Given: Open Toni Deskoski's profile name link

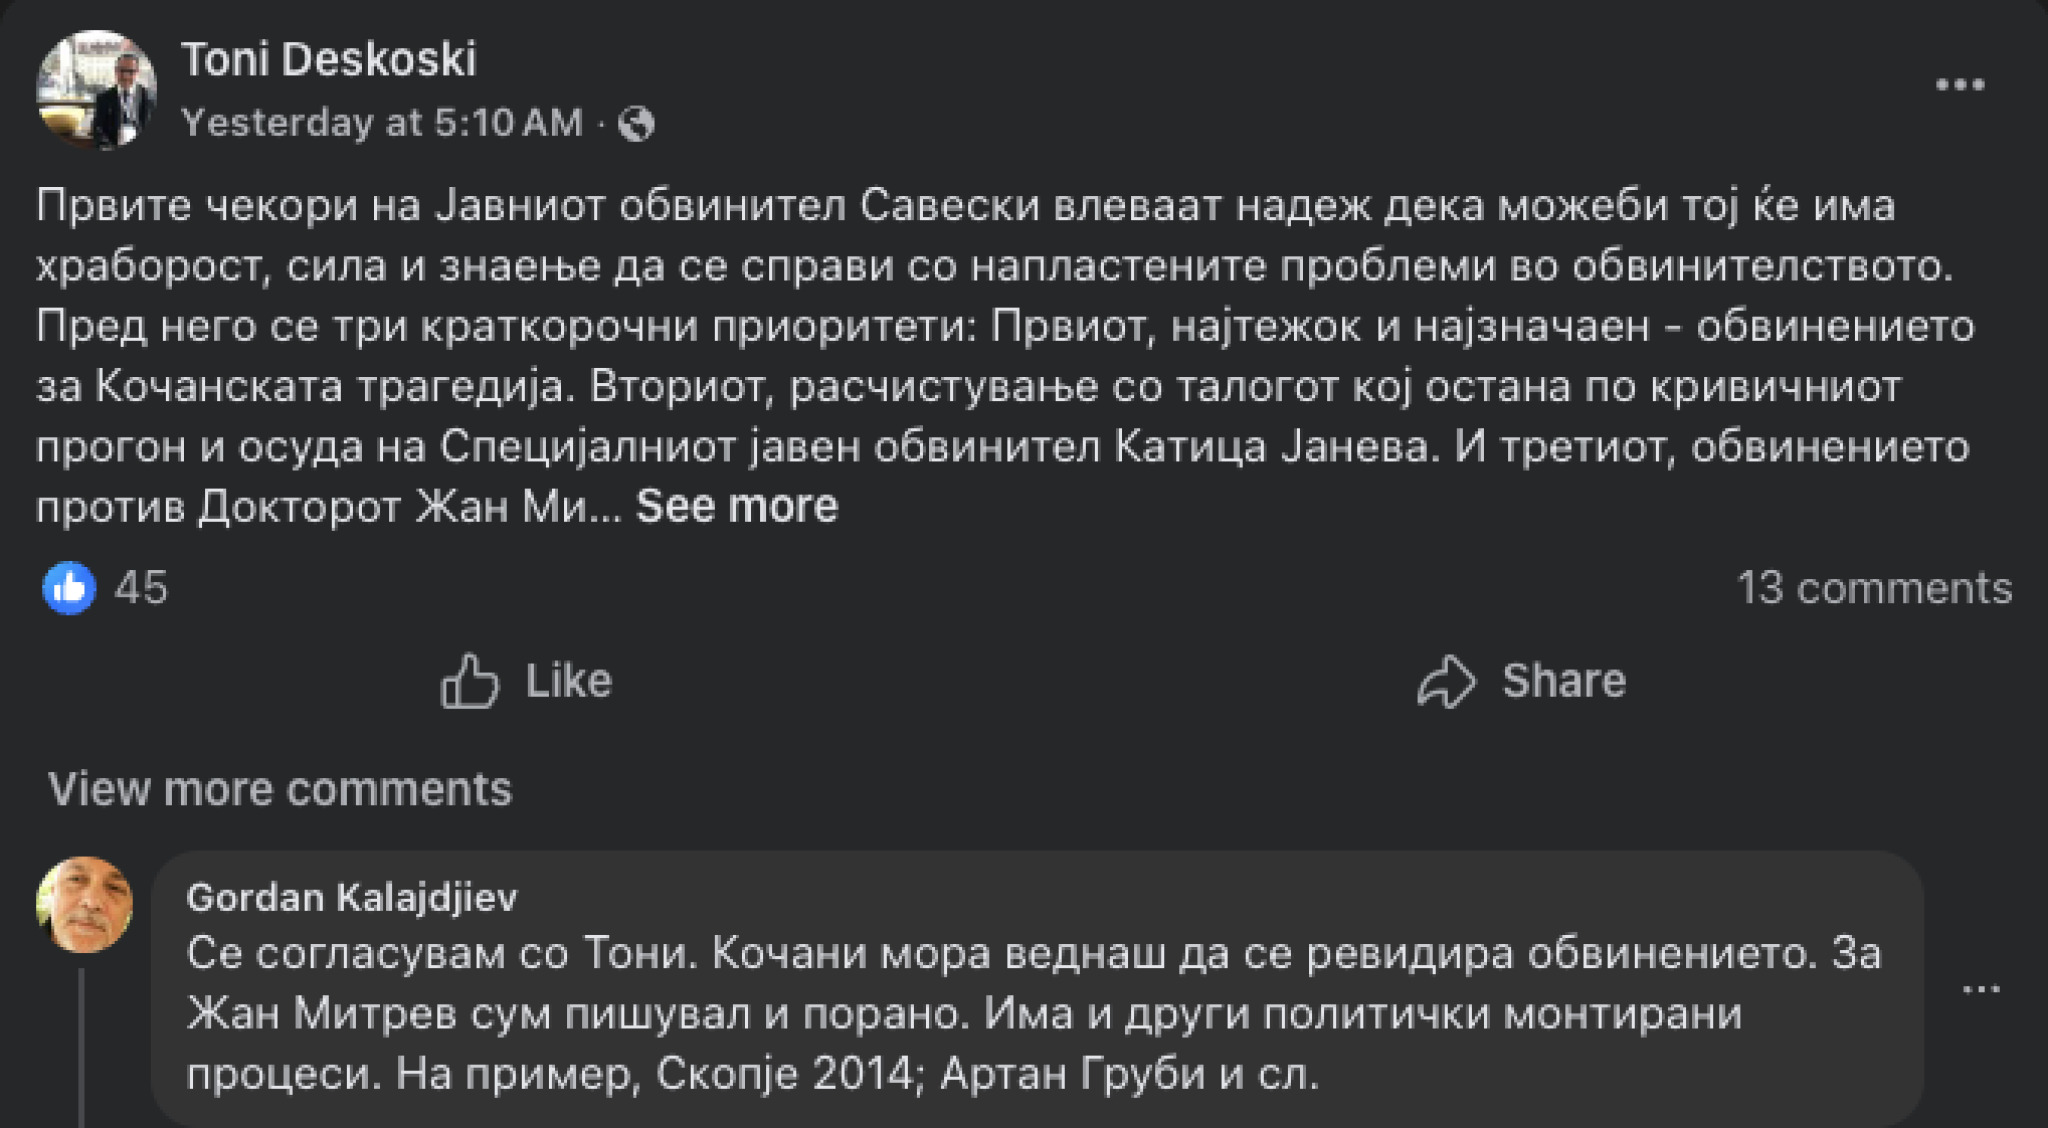Looking at the screenshot, I should (x=328, y=59).
